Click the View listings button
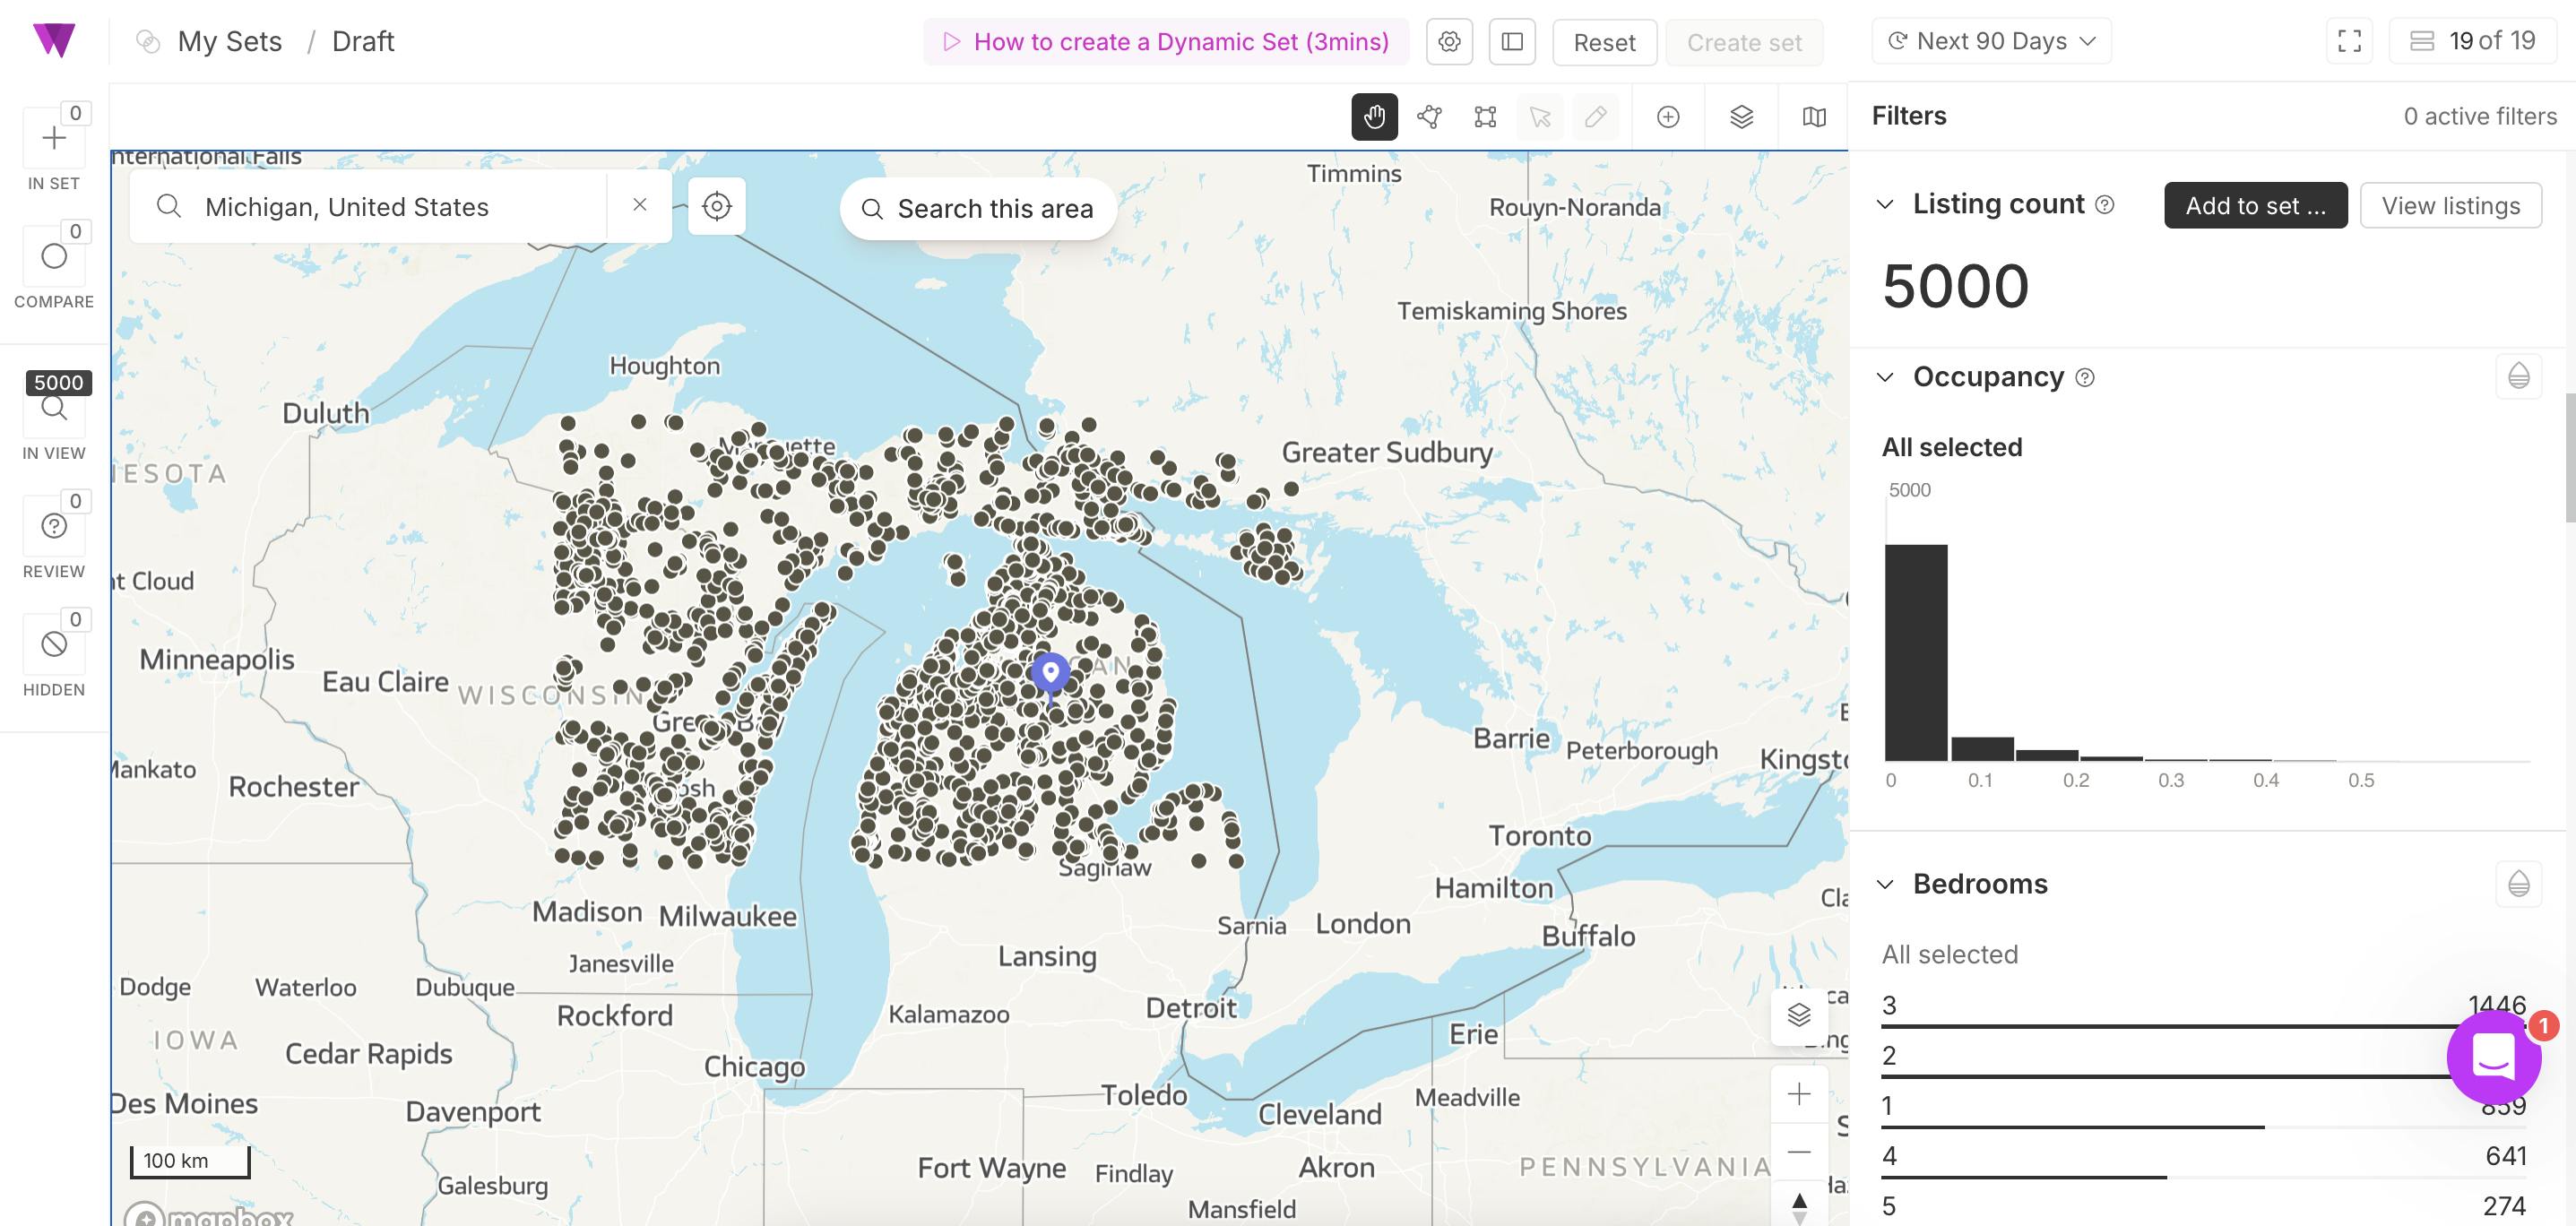Image resolution: width=2576 pixels, height=1226 pixels. coord(2450,205)
